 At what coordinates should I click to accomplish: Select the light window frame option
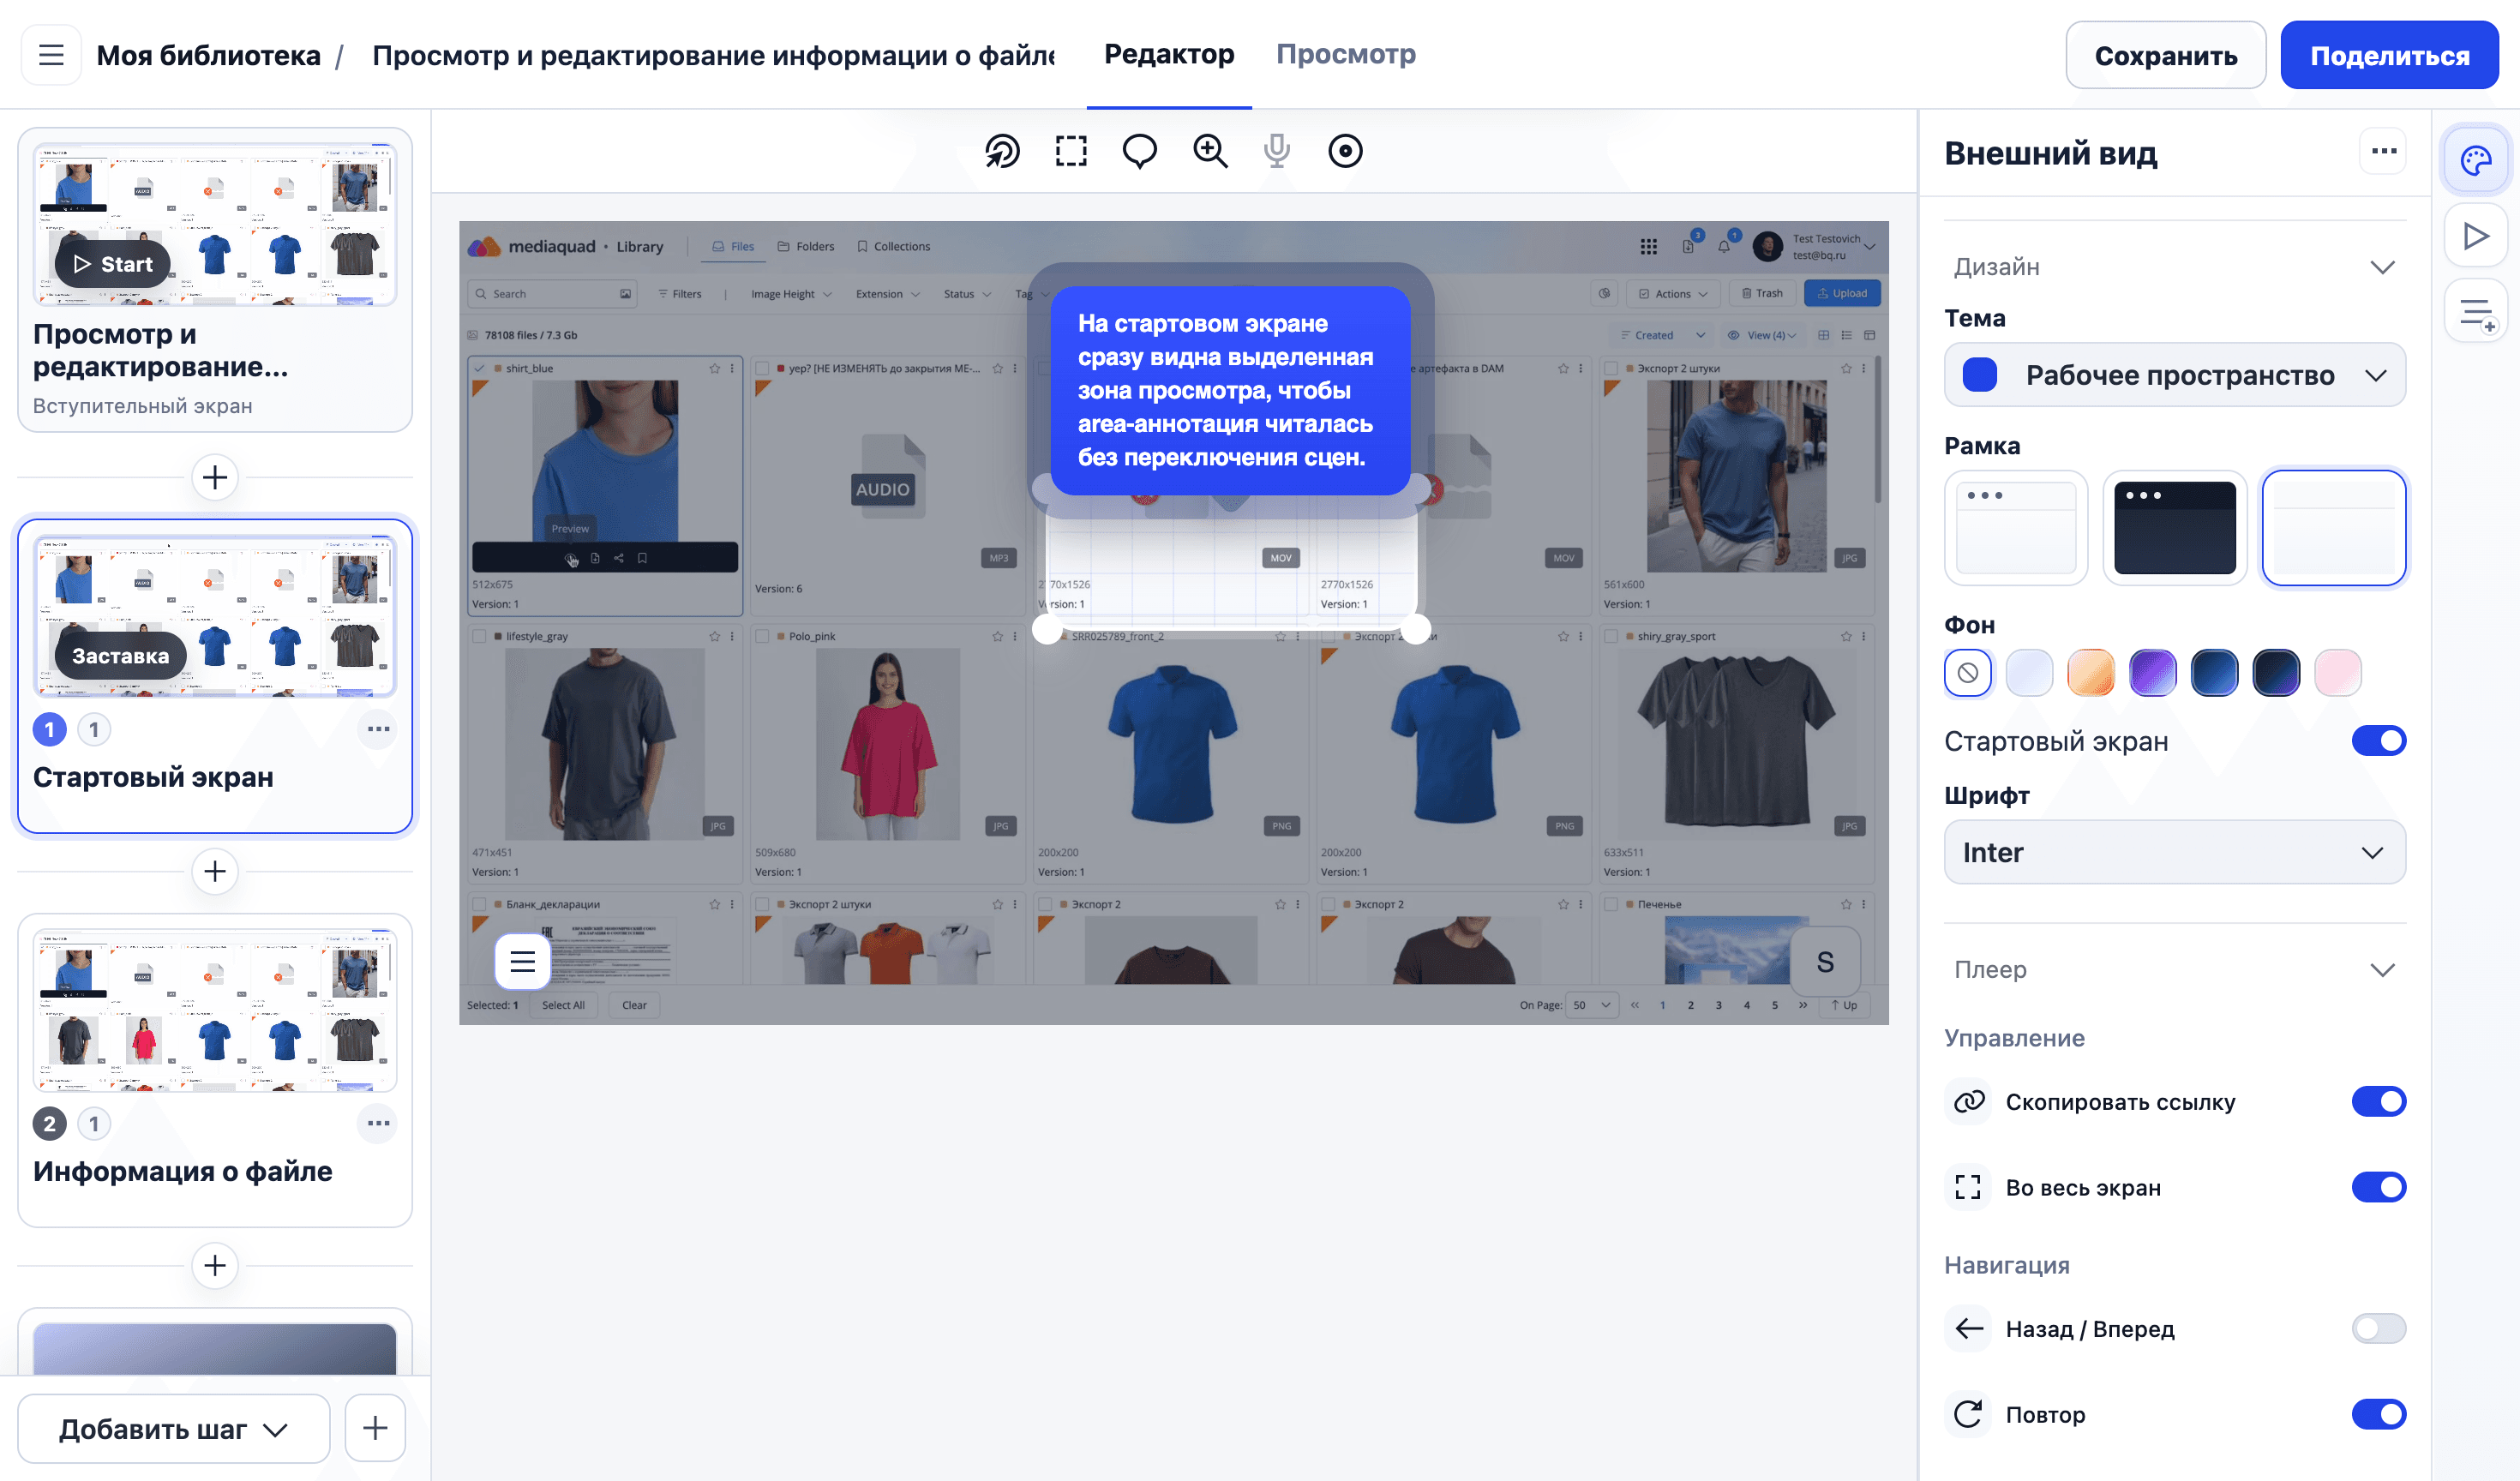(x=2016, y=528)
